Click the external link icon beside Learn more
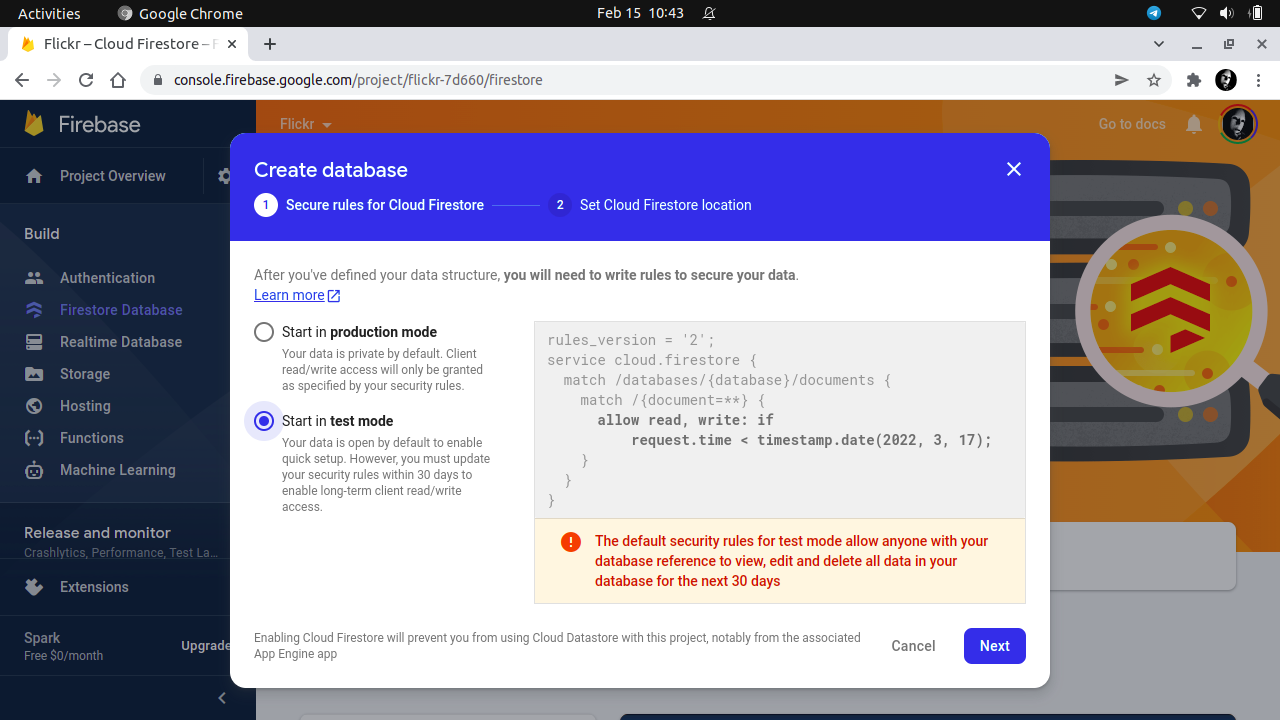Image resolution: width=1280 pixels, height=720 pixels. tap(334, 296)
